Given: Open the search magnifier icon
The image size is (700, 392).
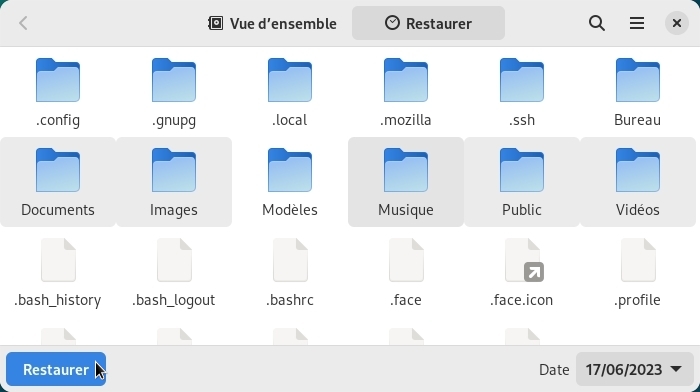Looking at the screenshot, I should click(x=597, y=23).
